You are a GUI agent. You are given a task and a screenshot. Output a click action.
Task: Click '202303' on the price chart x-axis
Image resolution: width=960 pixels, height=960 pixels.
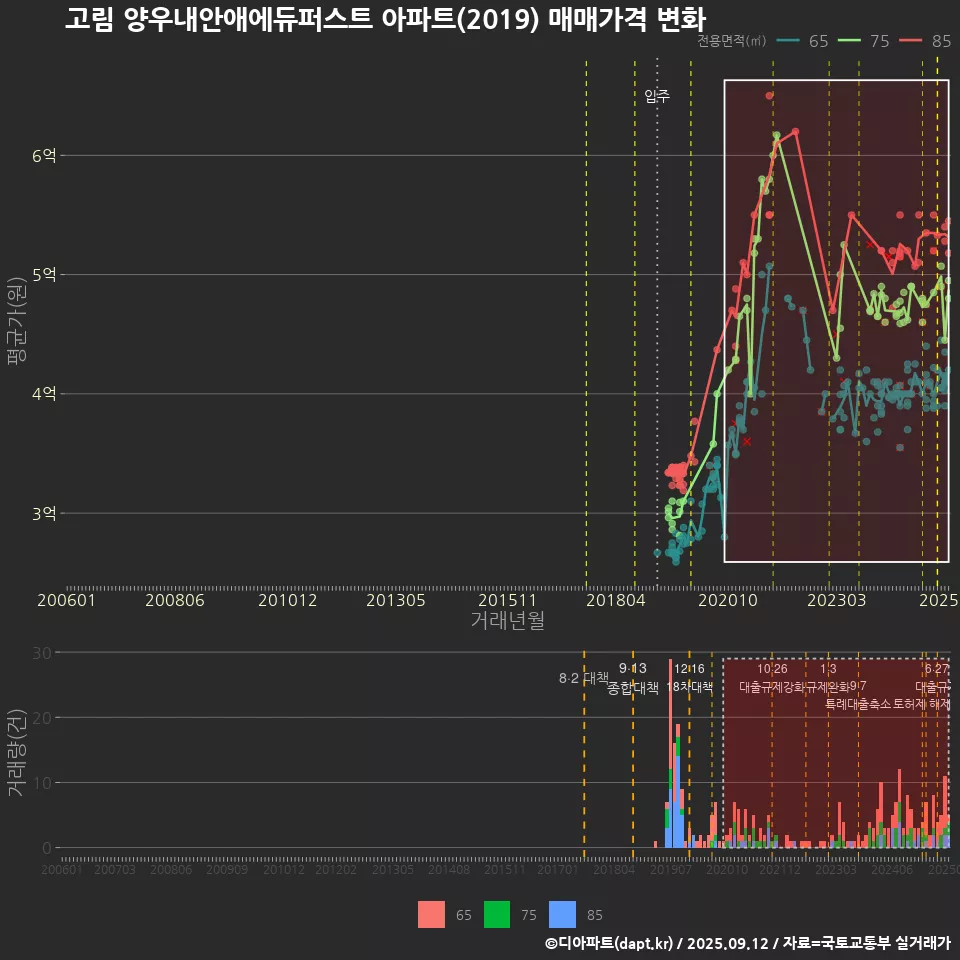[836, 600]
